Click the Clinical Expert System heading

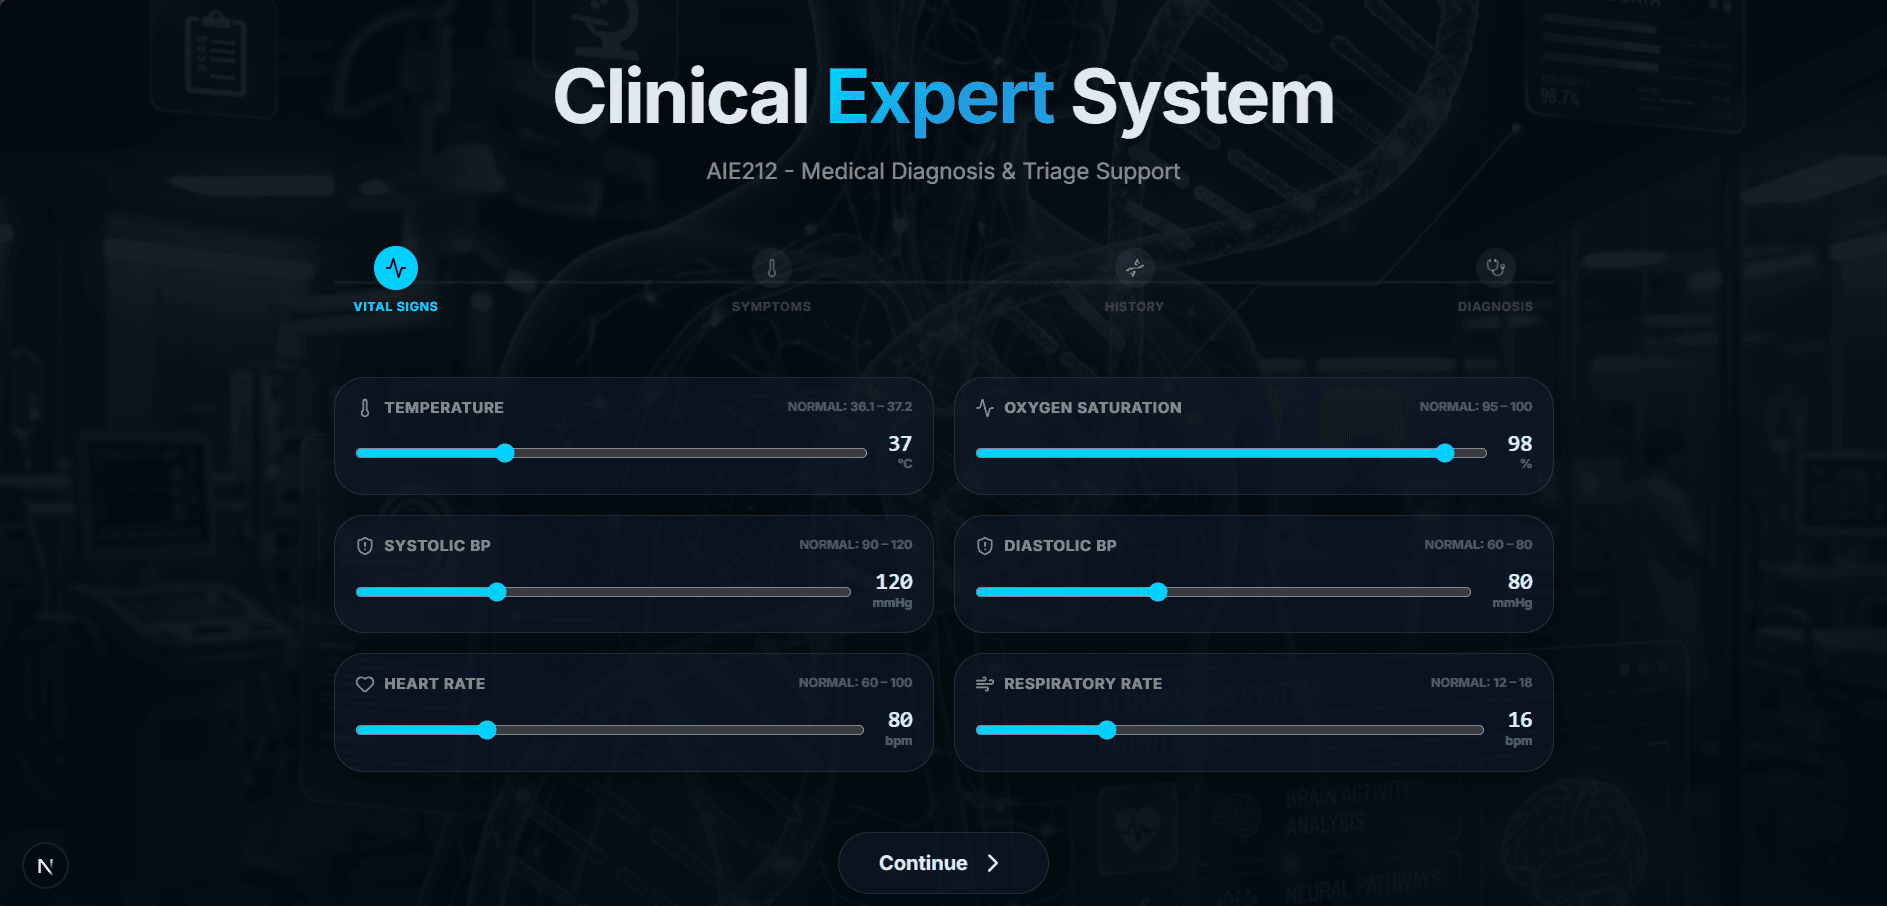pos(944,98)
